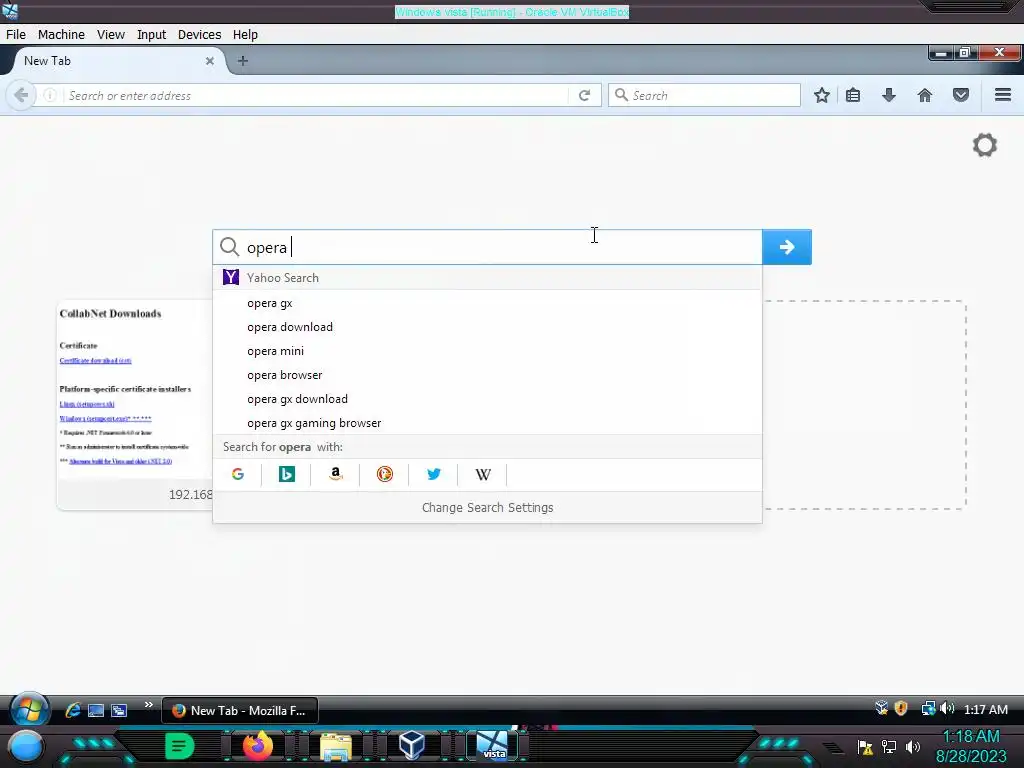Open the VirtualBox File menu
Image resolution: width=1024 pixels, height=768 pixels.
point(16,35)
